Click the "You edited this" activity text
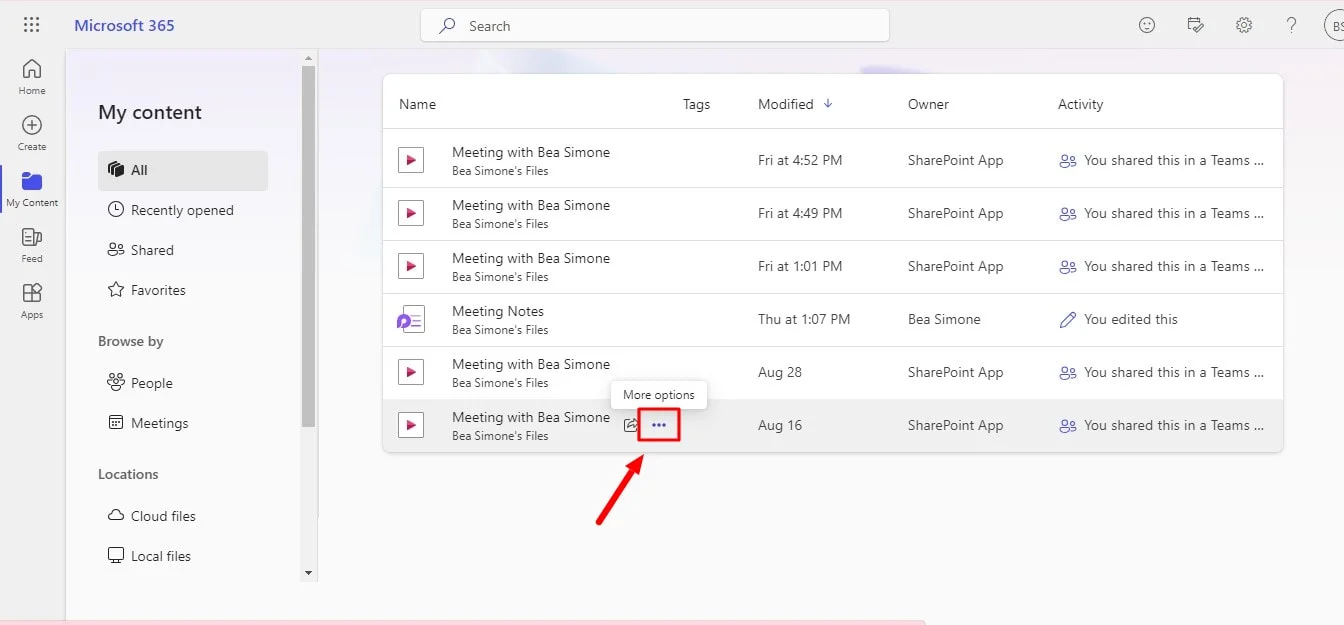 (1131, 319)
